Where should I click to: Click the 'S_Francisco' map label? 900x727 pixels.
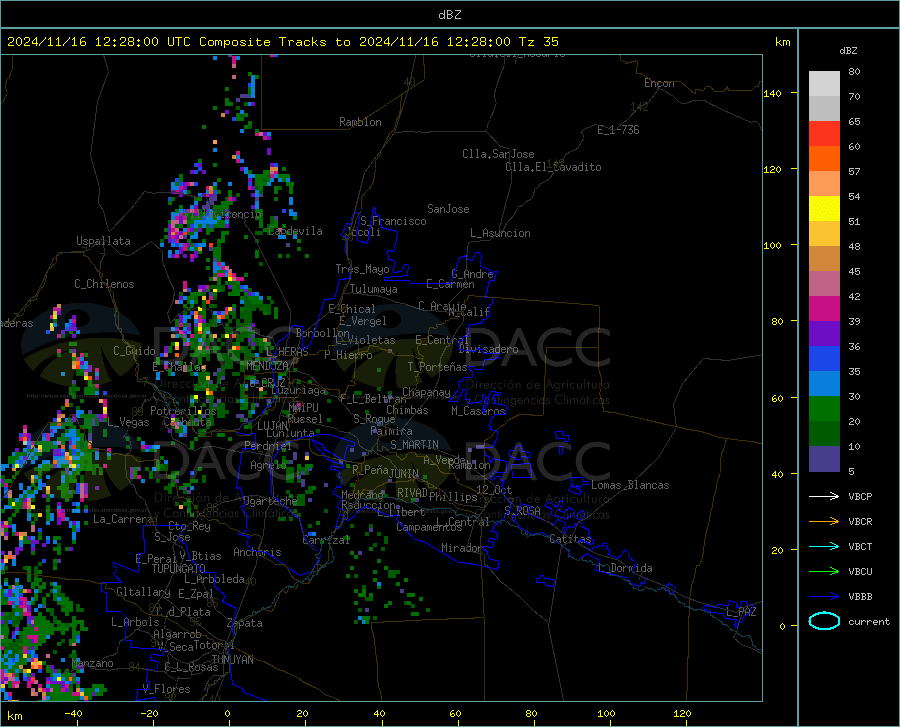click(393, 221)
